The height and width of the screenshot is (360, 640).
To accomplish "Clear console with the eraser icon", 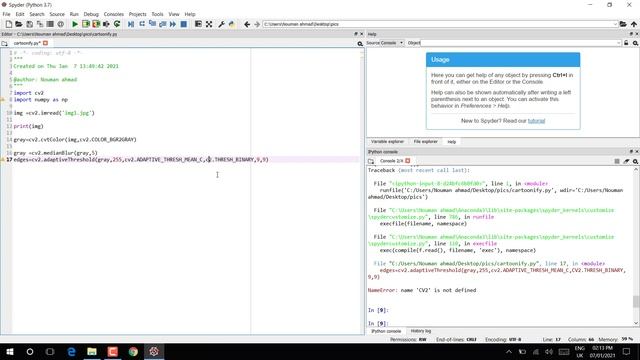I will pyautogui.click(x=626, y=161).
